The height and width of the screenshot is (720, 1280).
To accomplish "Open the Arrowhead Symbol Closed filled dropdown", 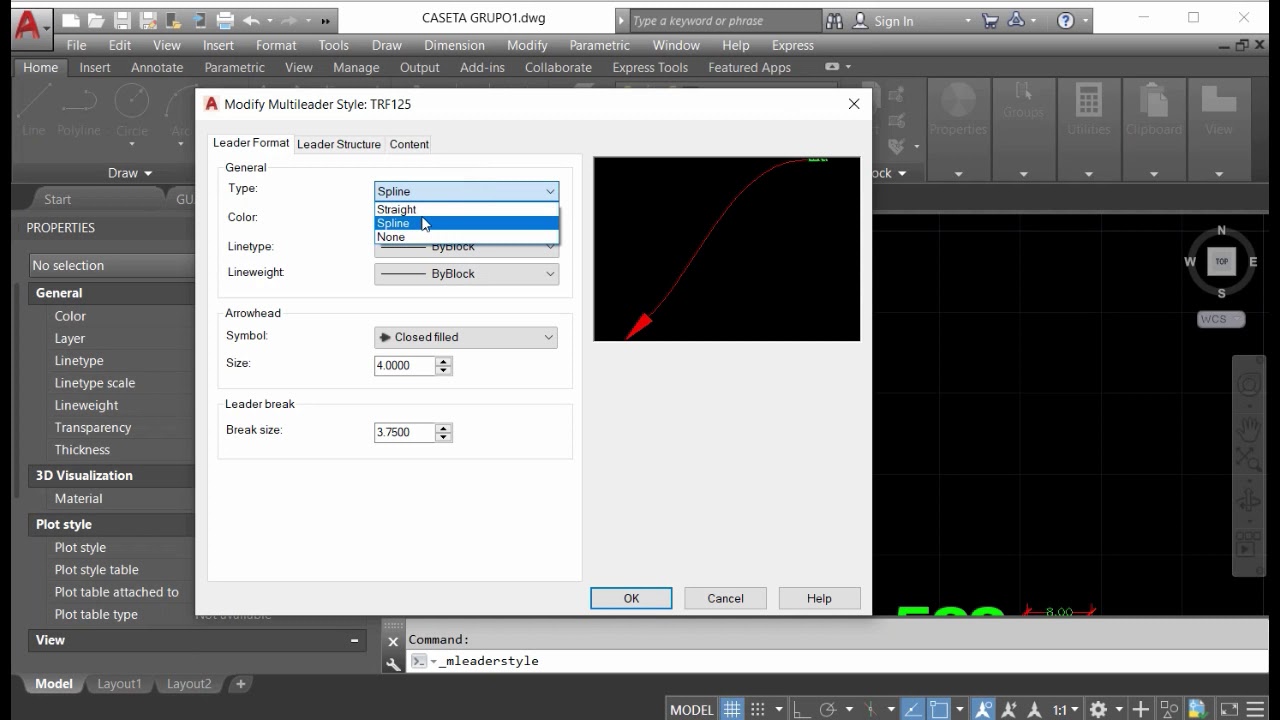I will (466, 337).
